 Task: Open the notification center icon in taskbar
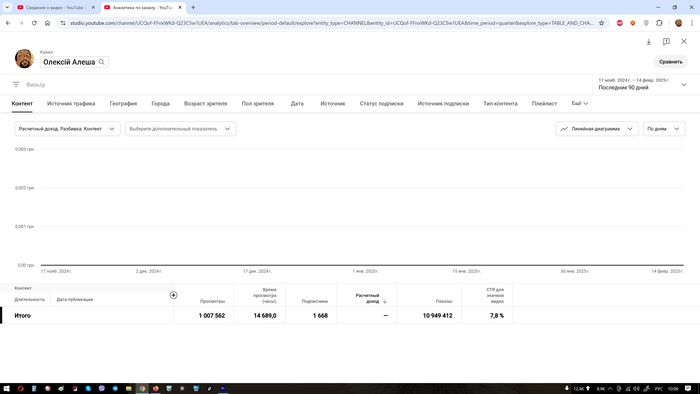tap(688, 389)
